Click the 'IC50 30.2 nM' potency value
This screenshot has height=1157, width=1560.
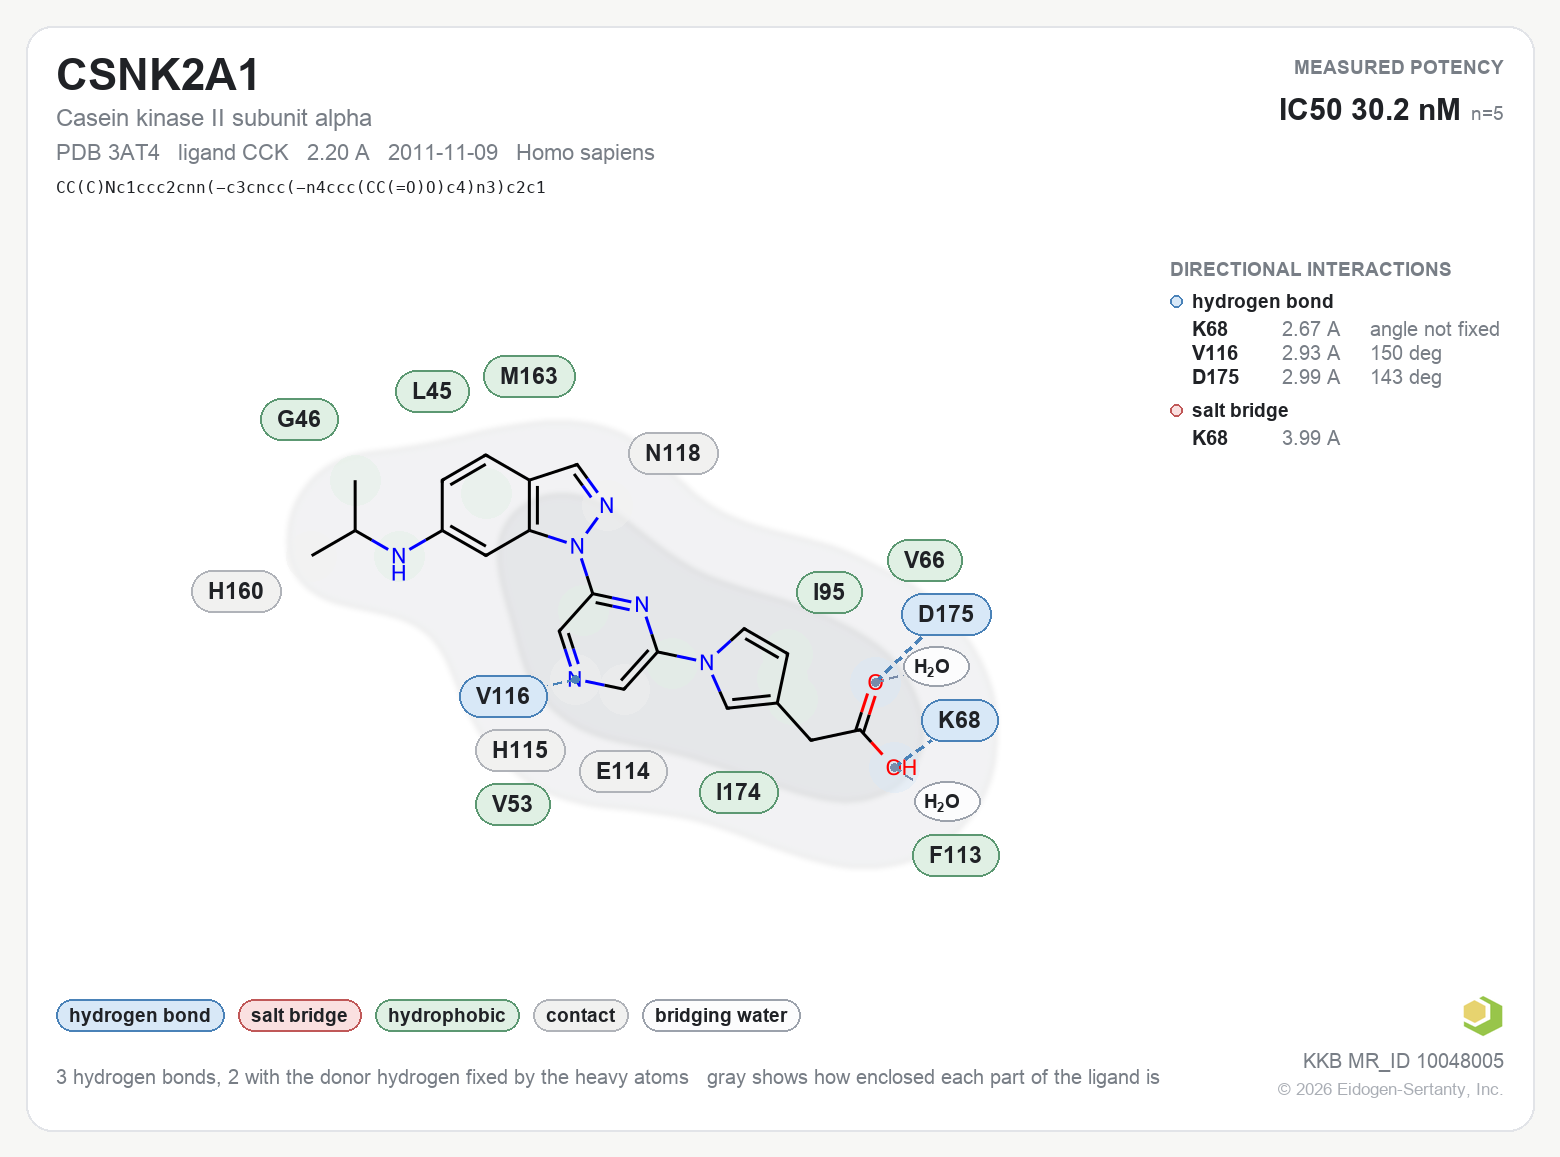pos(1369,109)
